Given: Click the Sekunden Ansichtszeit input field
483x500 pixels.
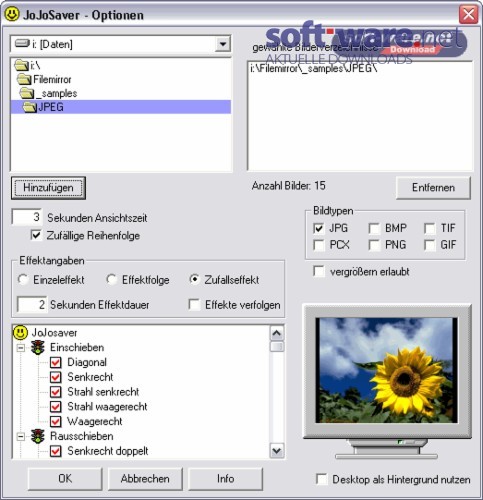Looking at the screenshot, I should pyautogui.click(x=27, y=217).
